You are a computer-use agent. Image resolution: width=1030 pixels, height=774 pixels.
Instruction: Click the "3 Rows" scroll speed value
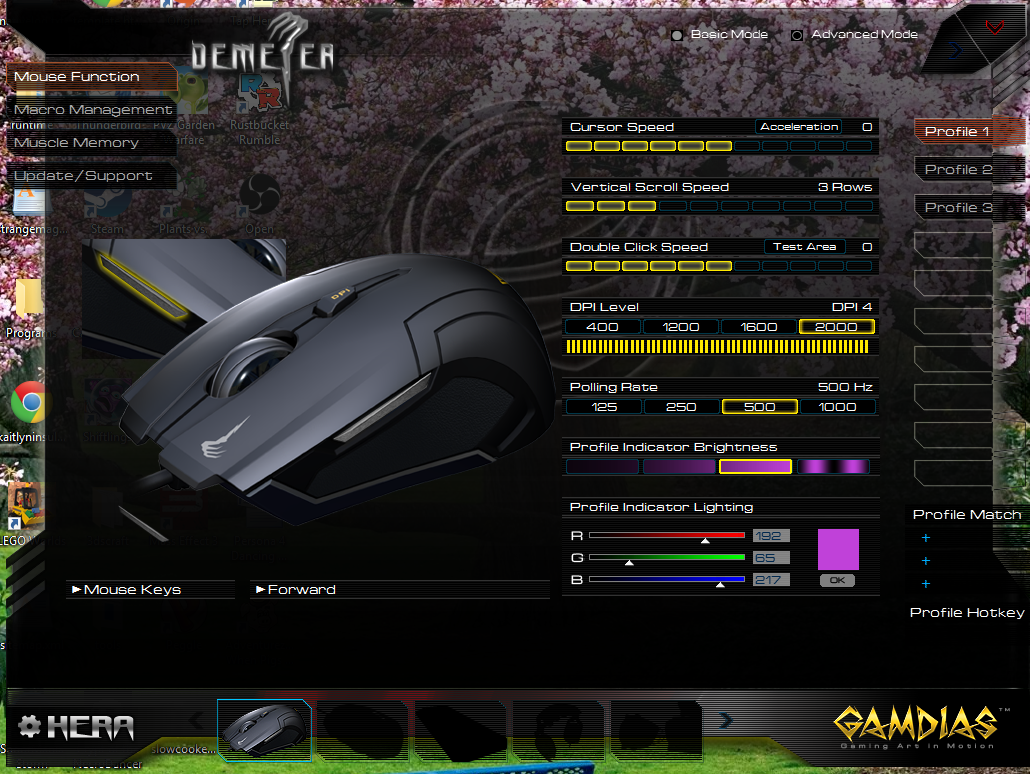tap(845, 187)
